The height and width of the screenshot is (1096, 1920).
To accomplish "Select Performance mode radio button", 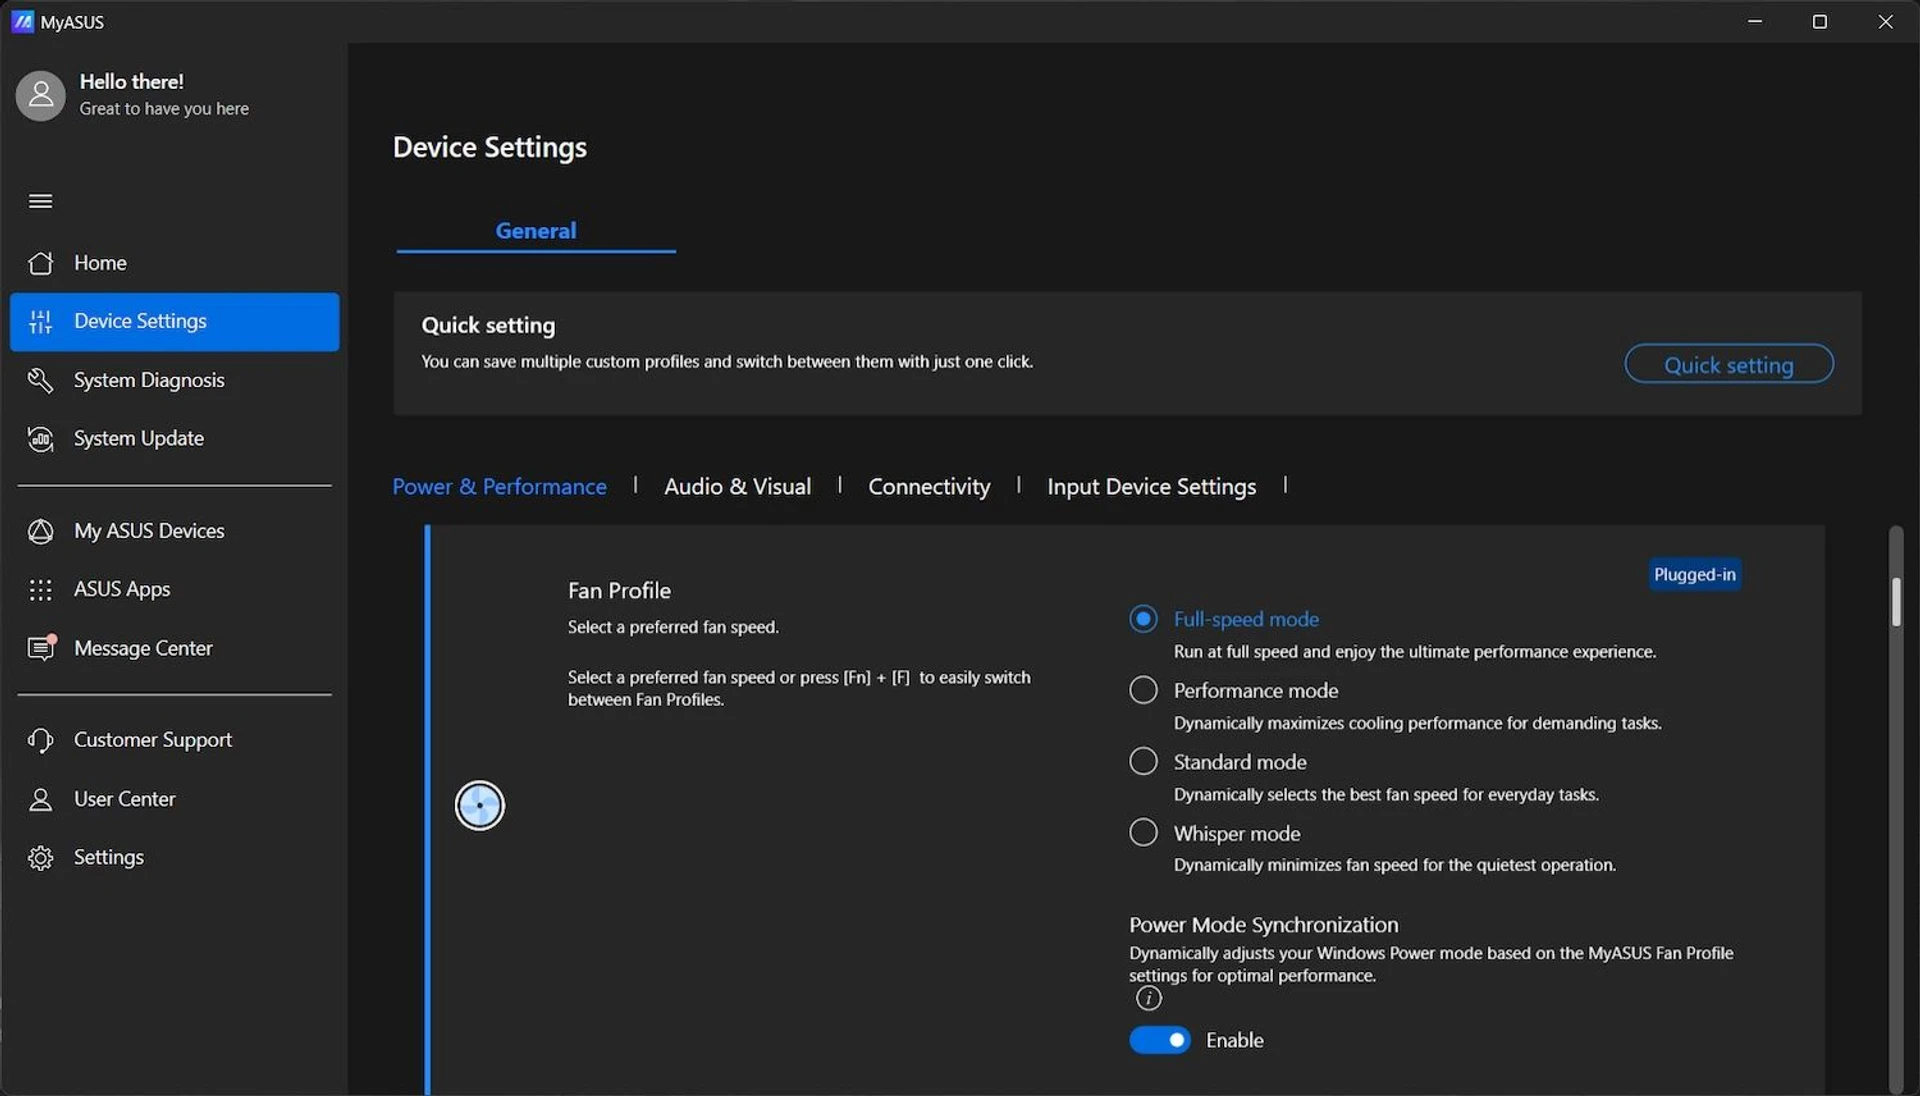I will 1143,690.
